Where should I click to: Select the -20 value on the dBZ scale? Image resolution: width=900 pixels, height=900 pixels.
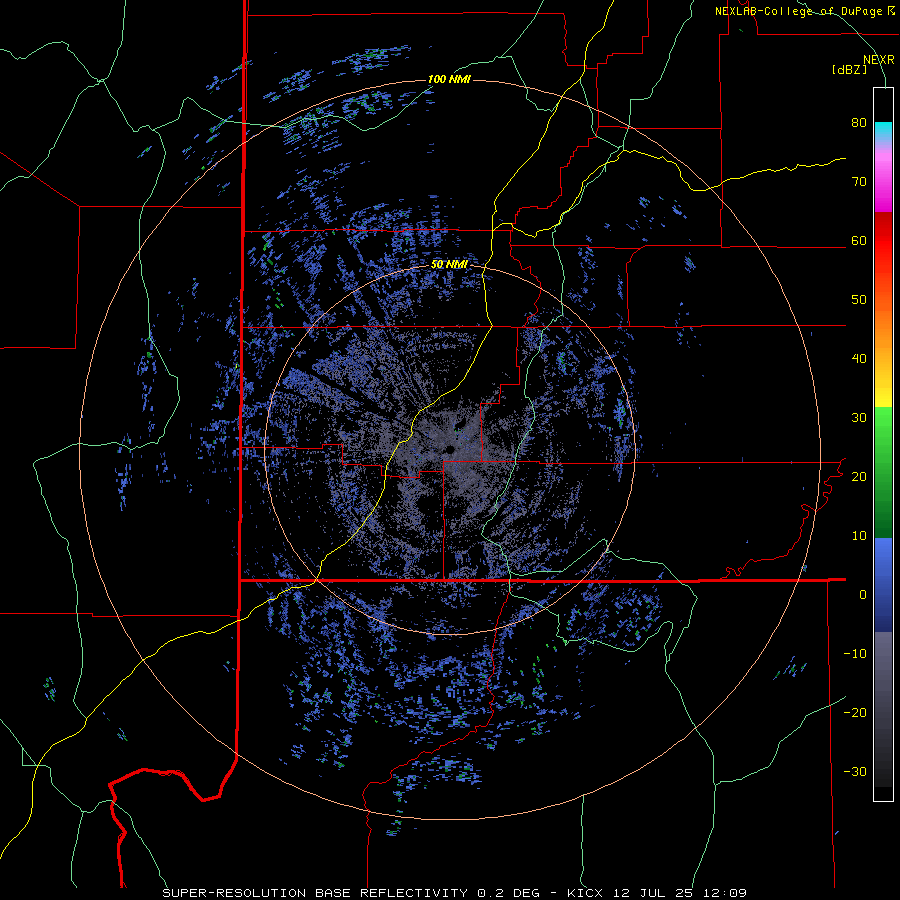[855, 712]
